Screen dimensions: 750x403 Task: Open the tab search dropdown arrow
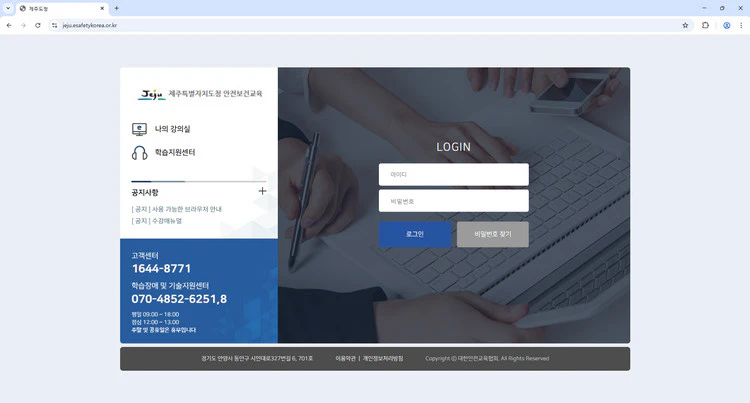9,8
